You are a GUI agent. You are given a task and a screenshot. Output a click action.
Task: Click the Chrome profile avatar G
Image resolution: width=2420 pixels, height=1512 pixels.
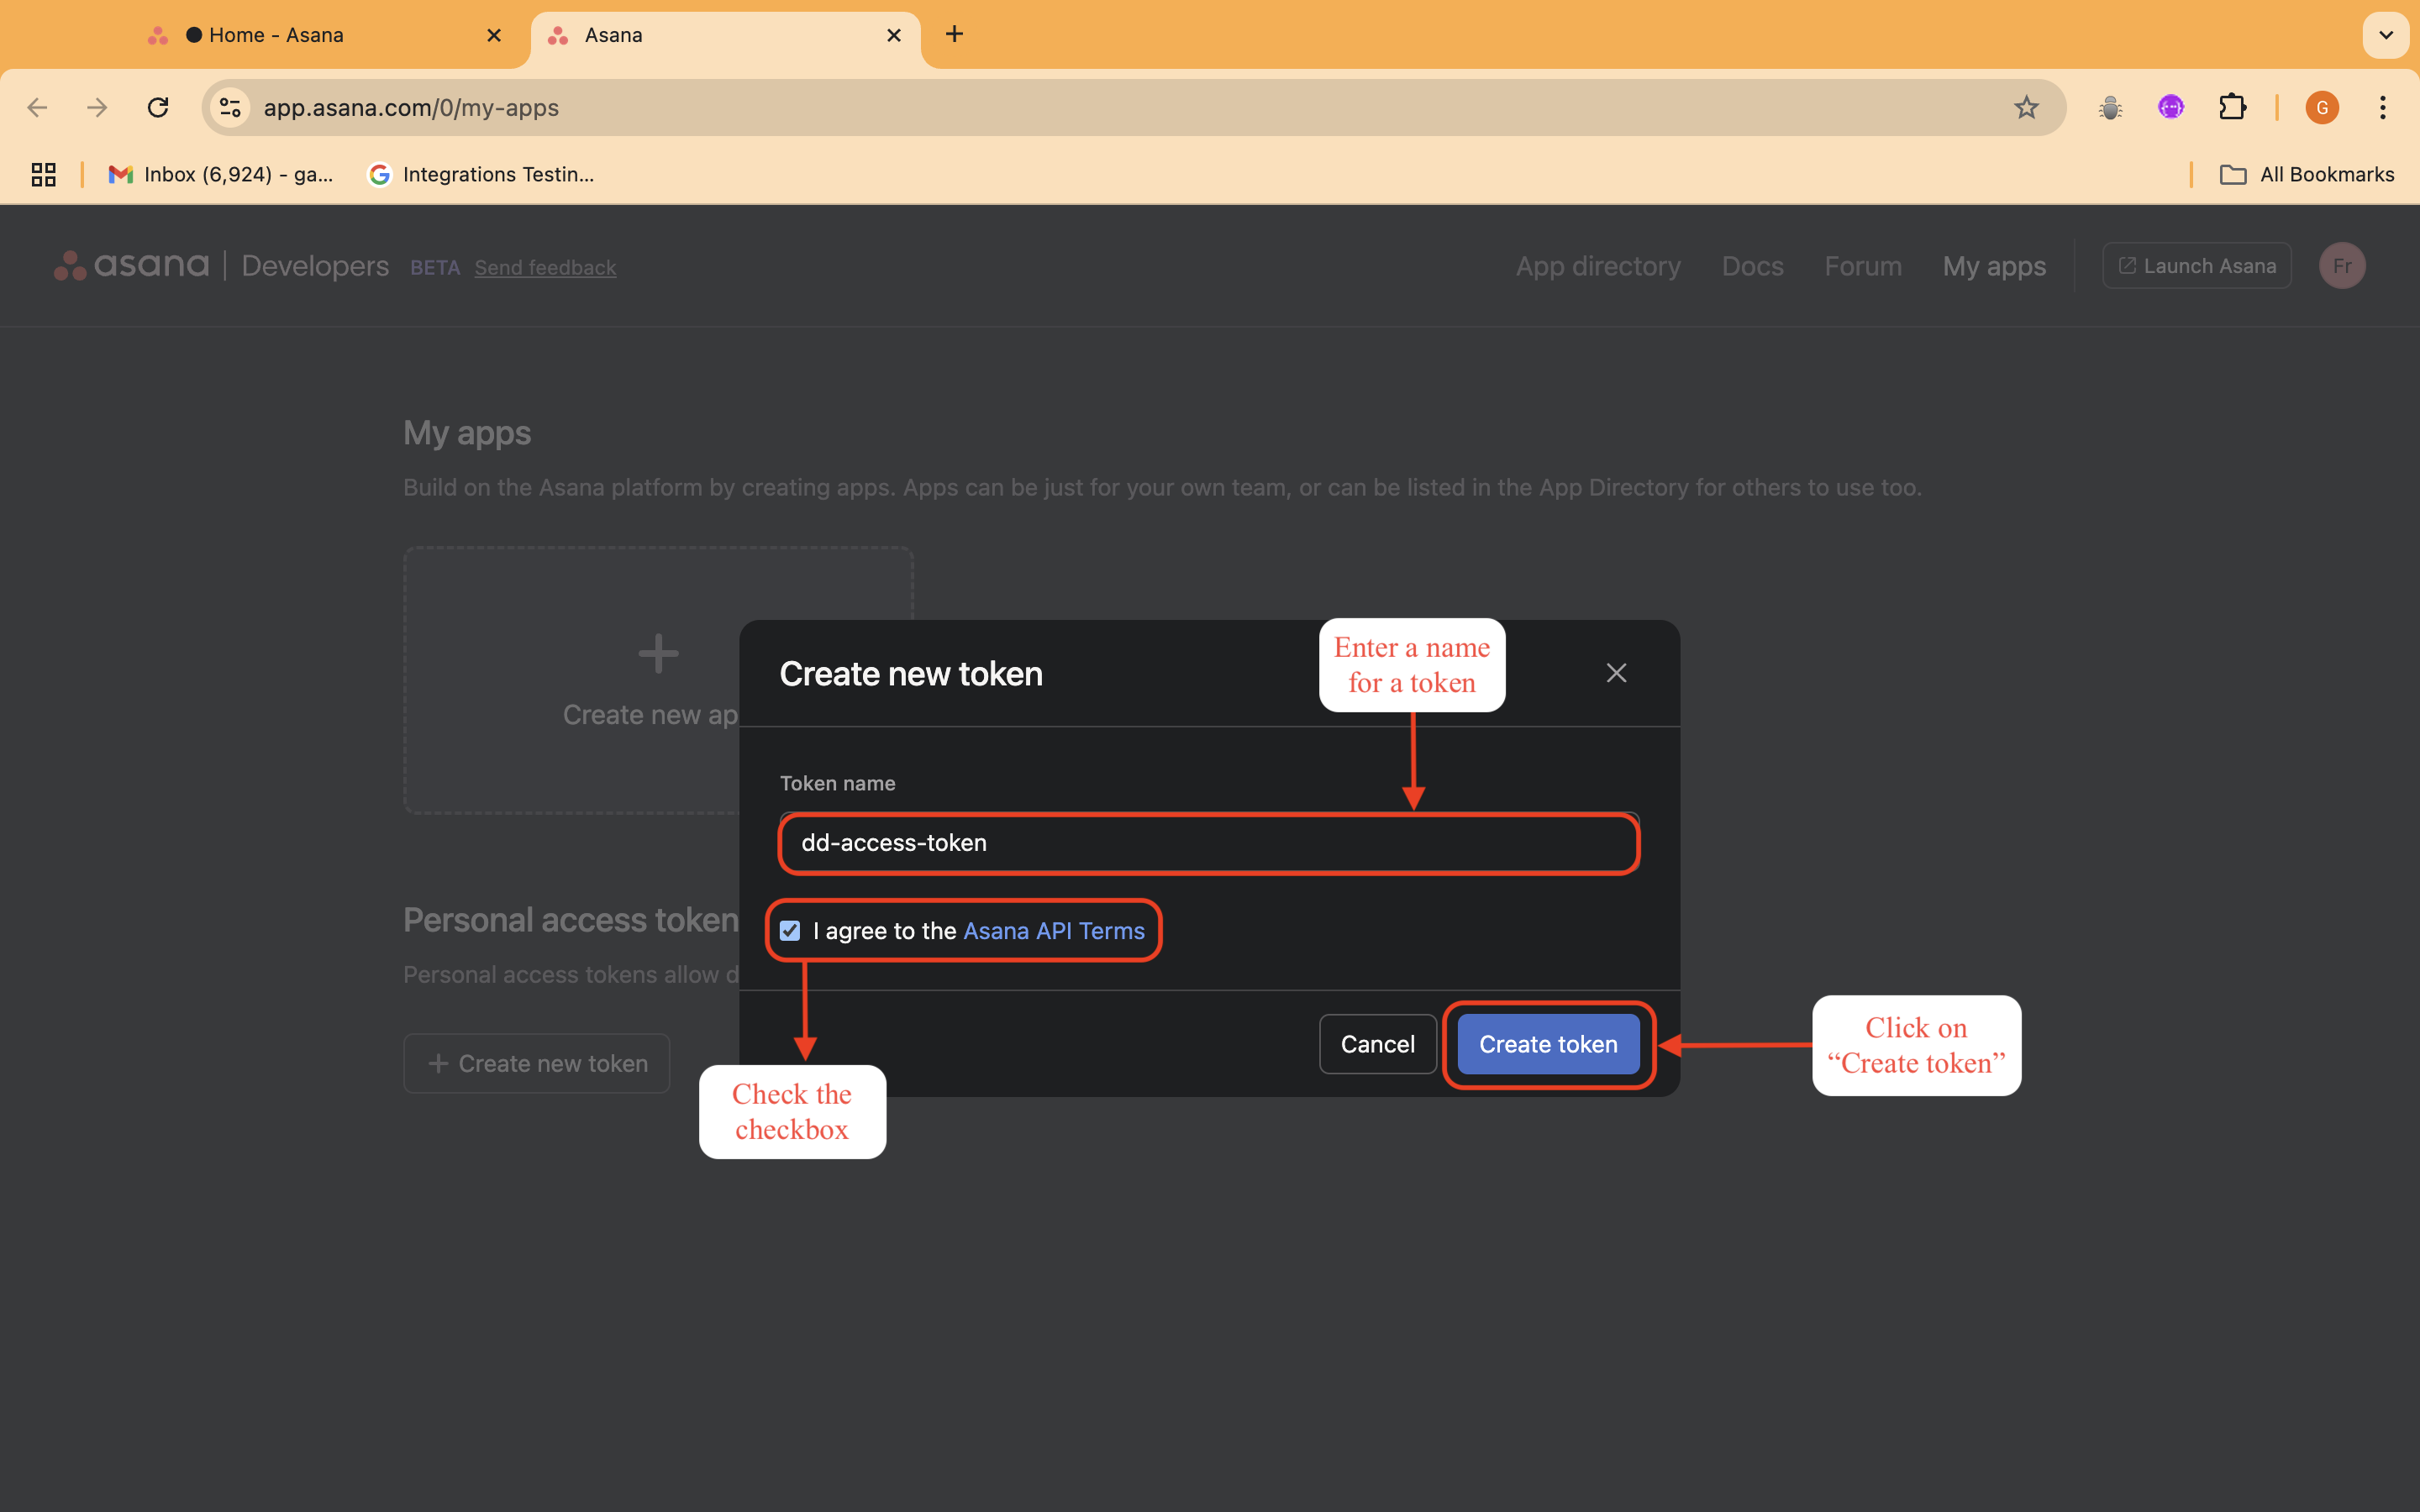[2321, 107]
